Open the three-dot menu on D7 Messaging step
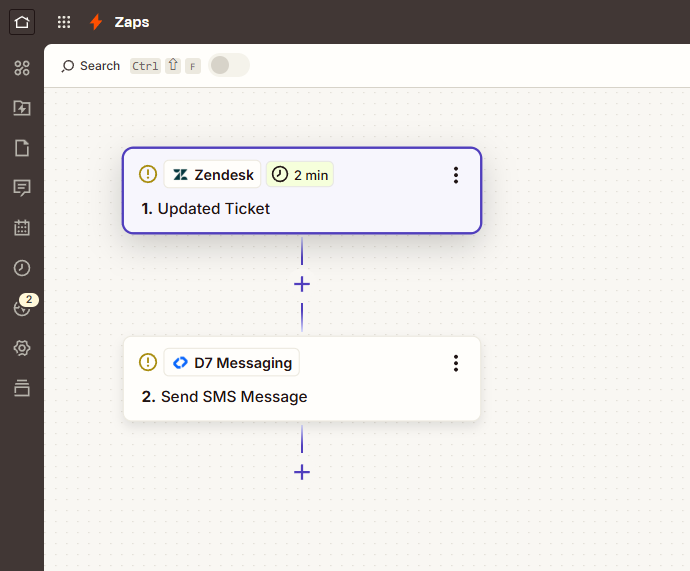The height and width of the screenshot is (571, 690). [456, 363]
